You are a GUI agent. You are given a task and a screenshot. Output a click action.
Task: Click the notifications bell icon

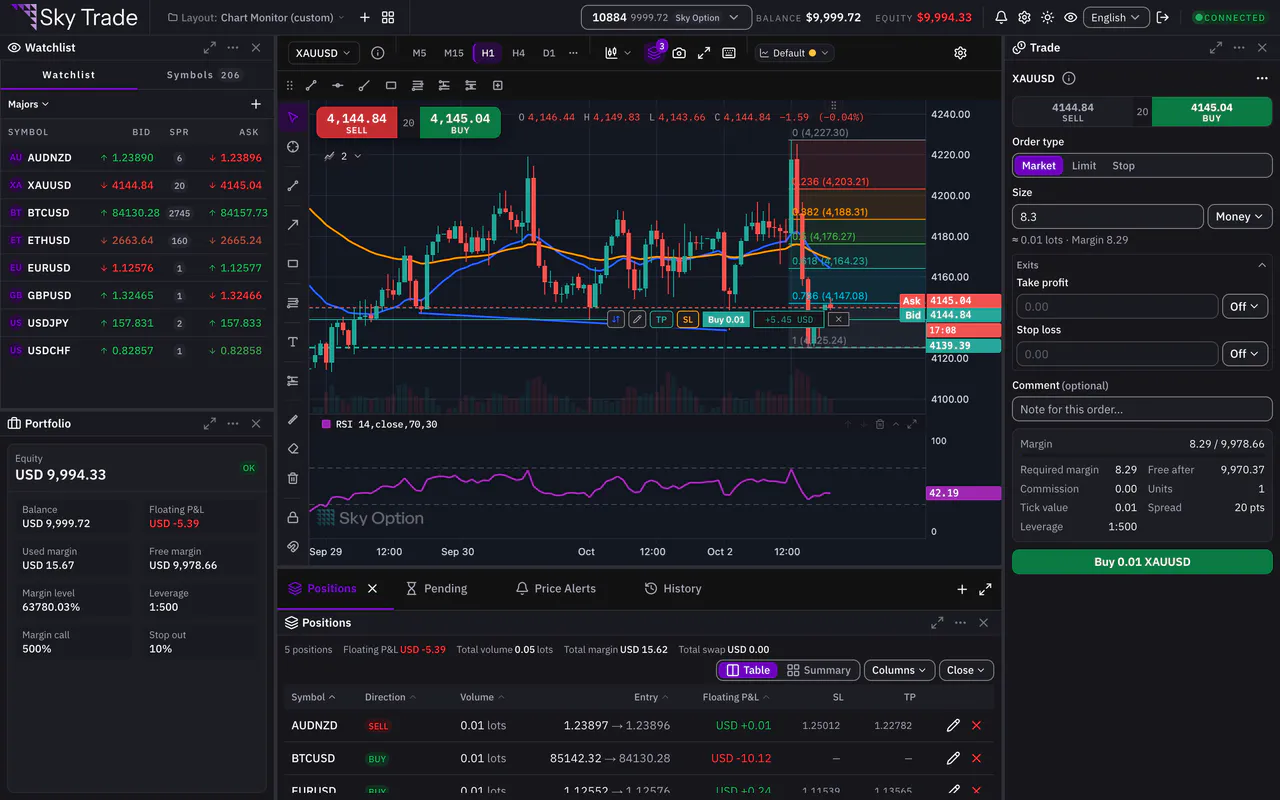click(1001, 18)
